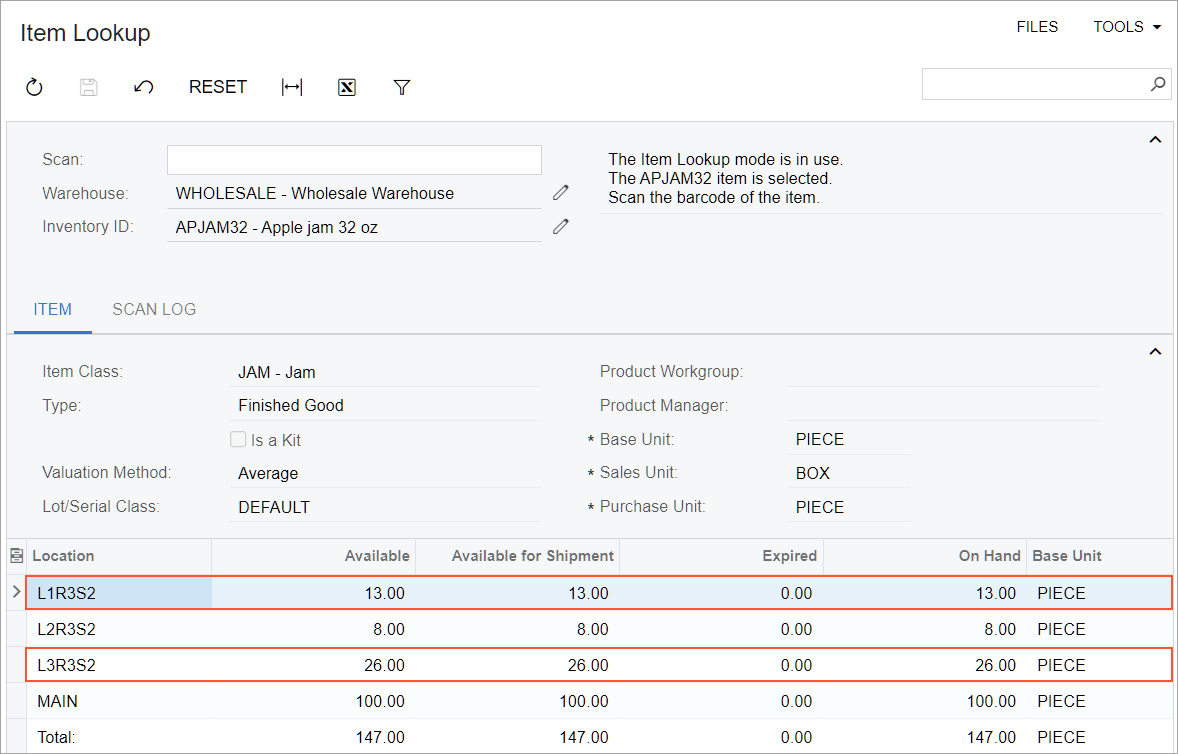Click grid column configurator icon

(x=16, y=555)
